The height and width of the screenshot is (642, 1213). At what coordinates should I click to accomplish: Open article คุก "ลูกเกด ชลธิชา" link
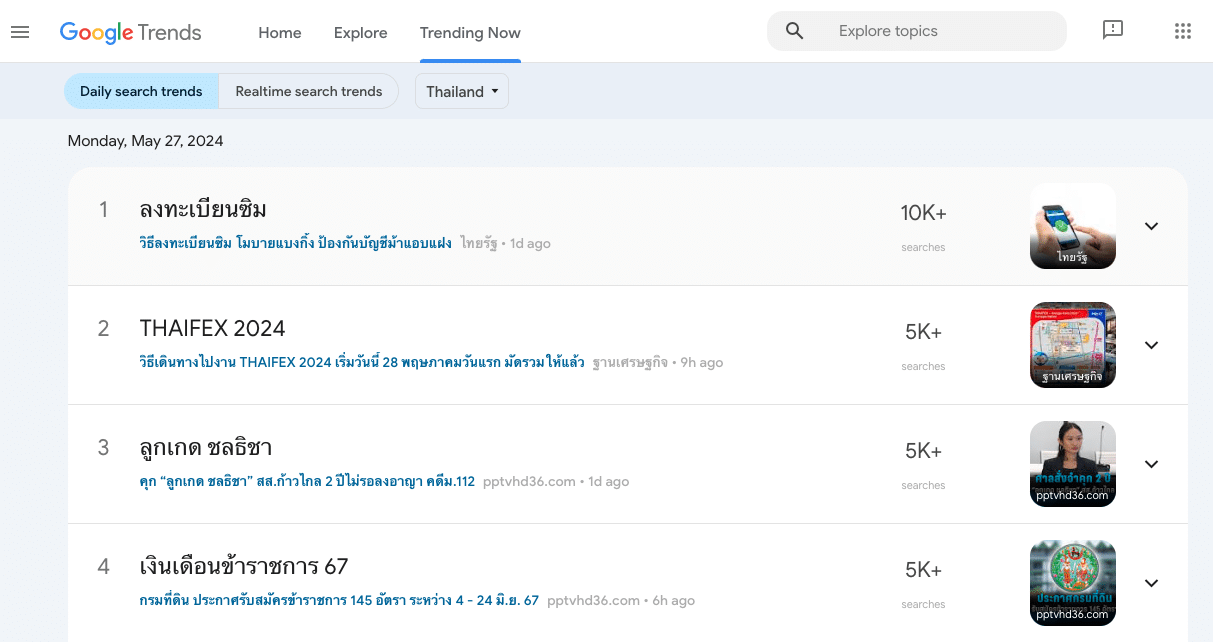pyautogui.click(x=307, y=481)
